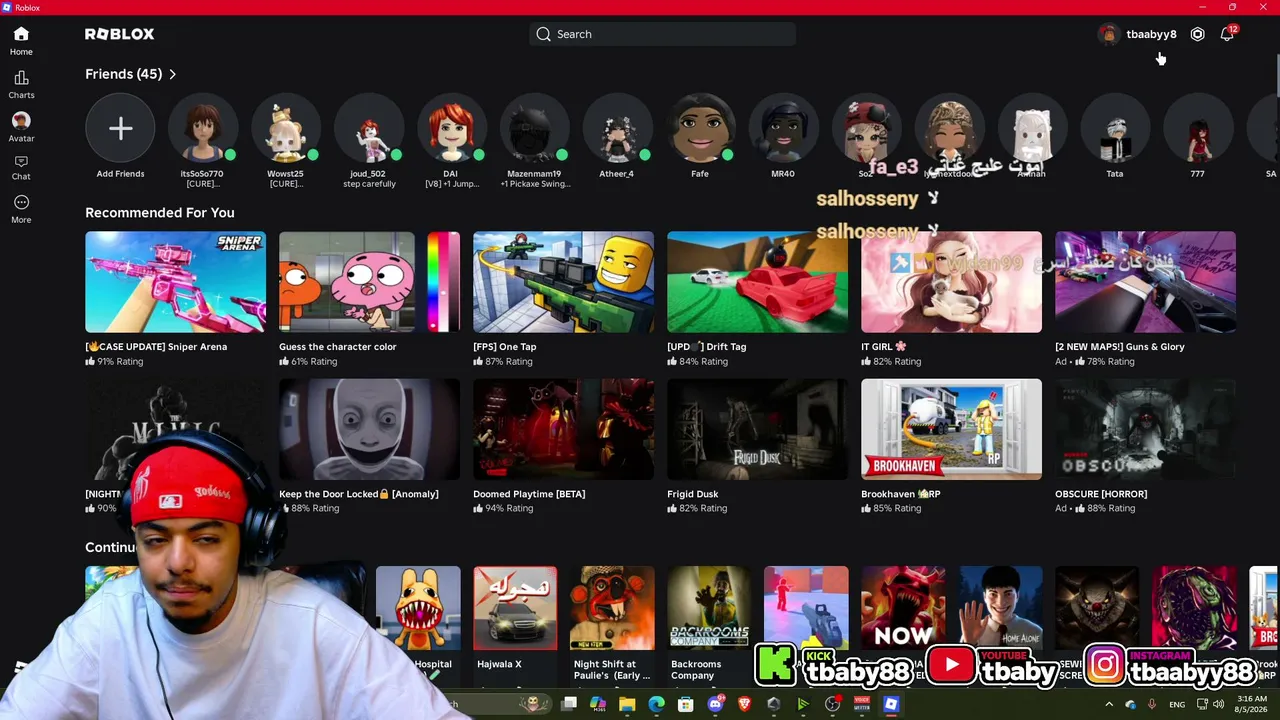Viewport: 1280px width, 720px height.
Task: Open friend Wowst25's profile
Action: click(x=286, y=128)
